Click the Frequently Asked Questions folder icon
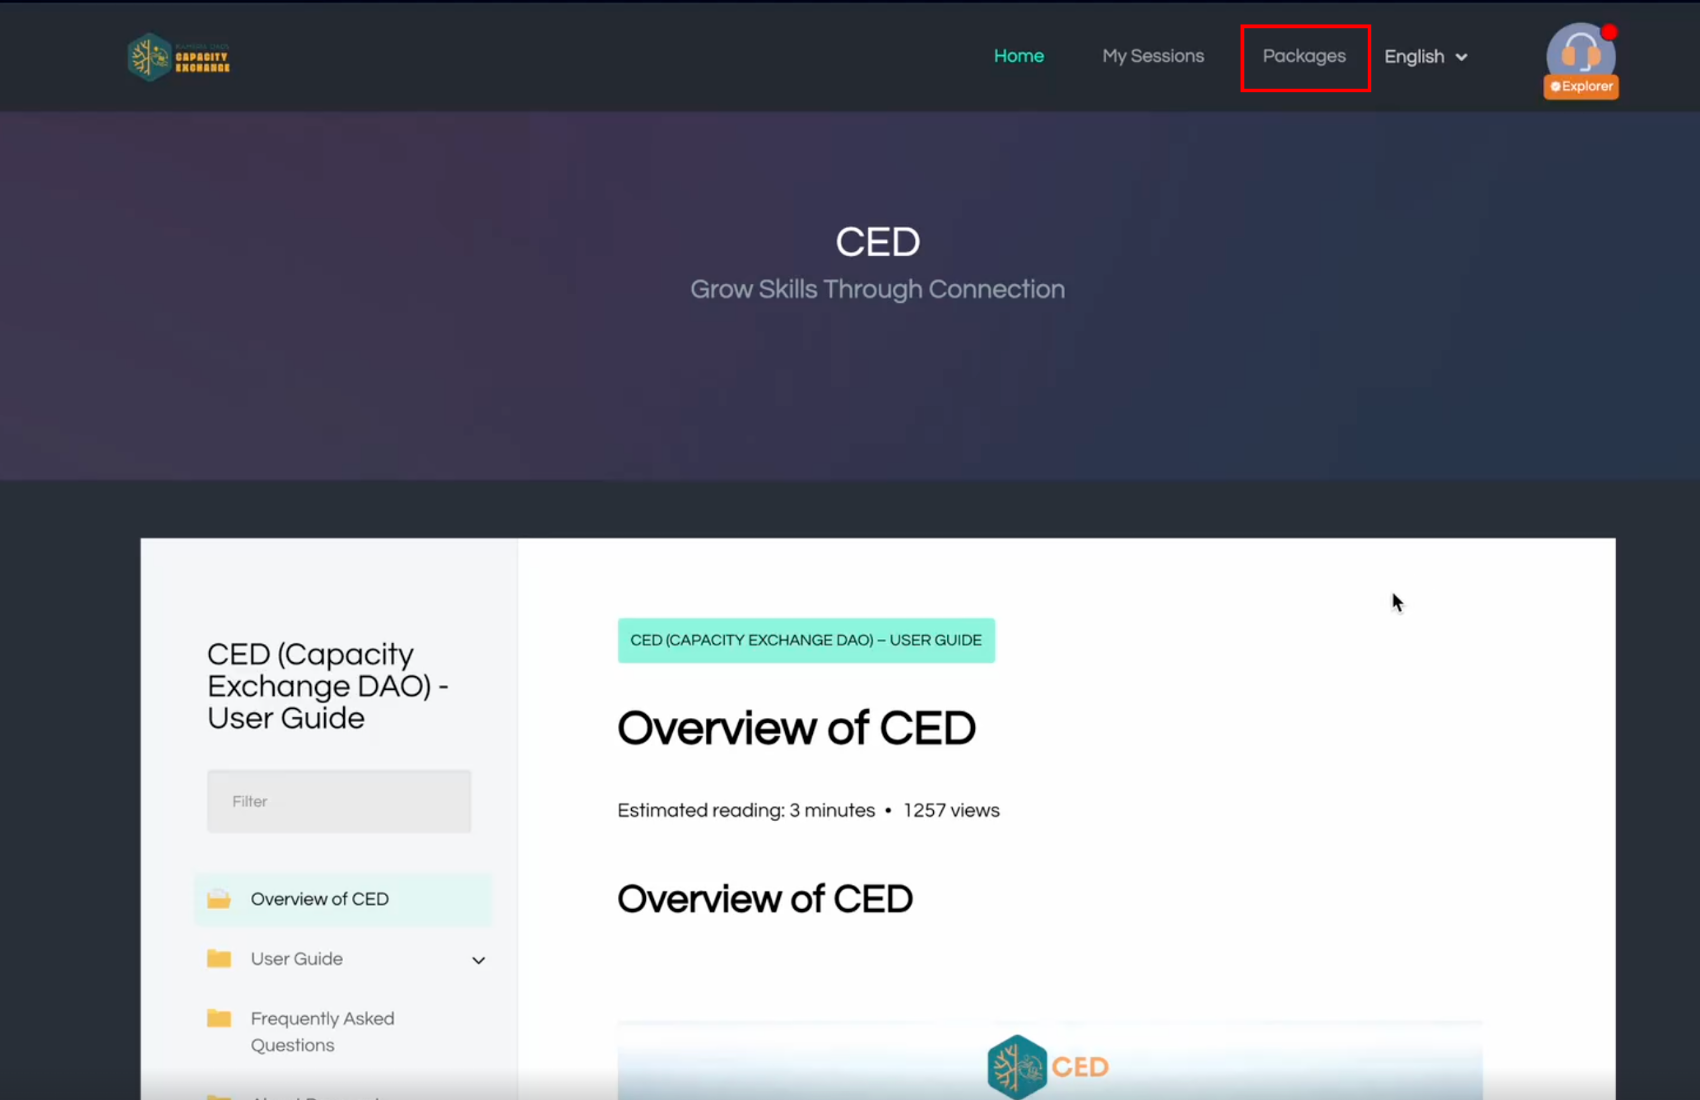The width and height of the screenshot is (1700, 1100). point(219,1019)
